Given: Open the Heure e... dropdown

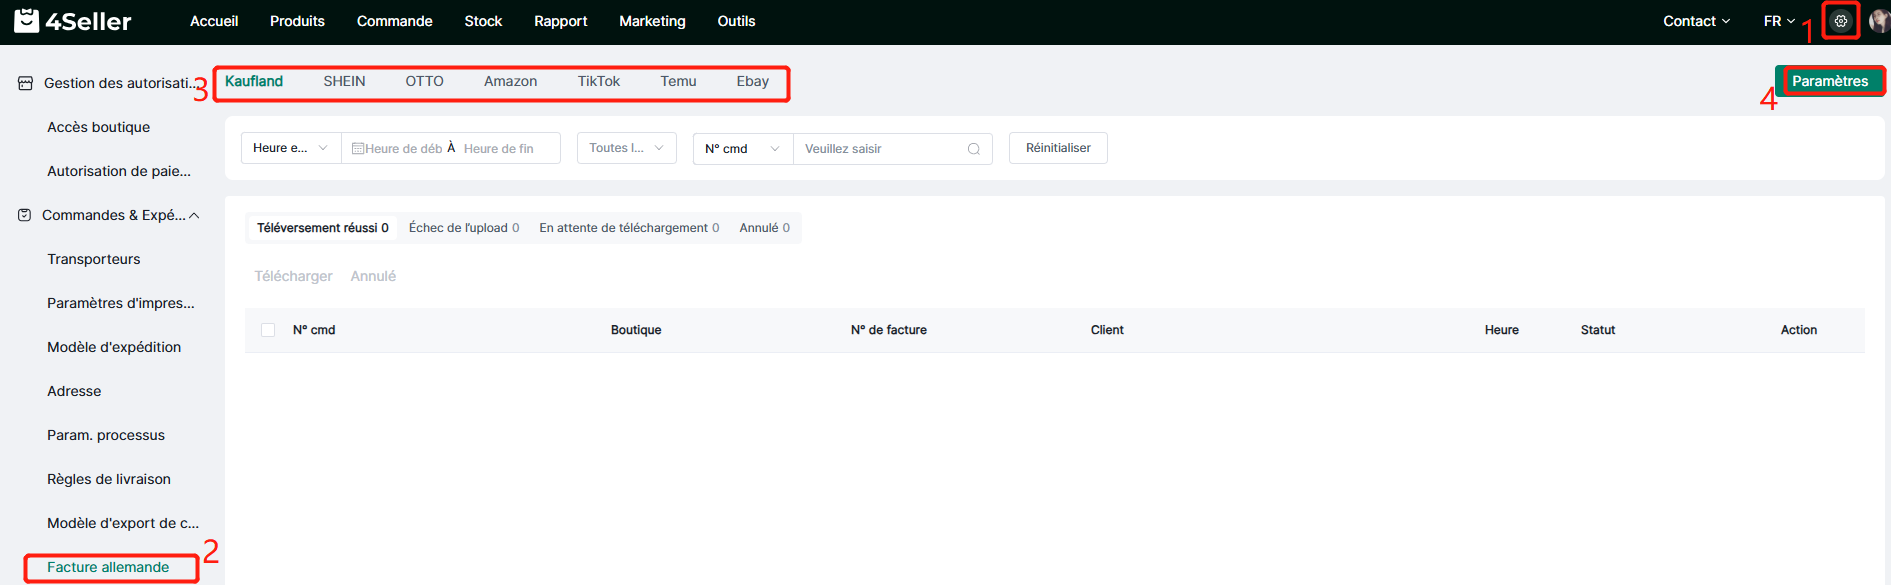Looking at the screenshot, I should pyautogui.click(x=290, y=148).
